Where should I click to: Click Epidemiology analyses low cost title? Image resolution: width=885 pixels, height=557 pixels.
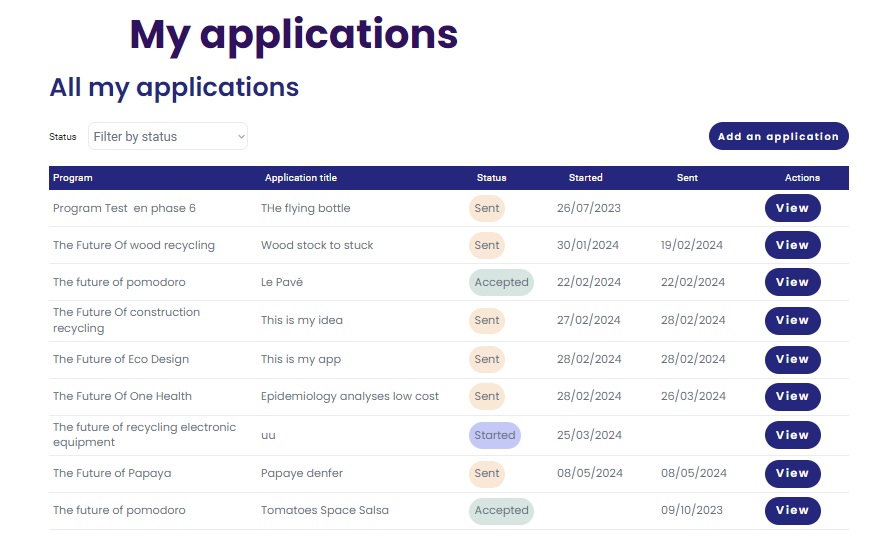coord(349,396)
